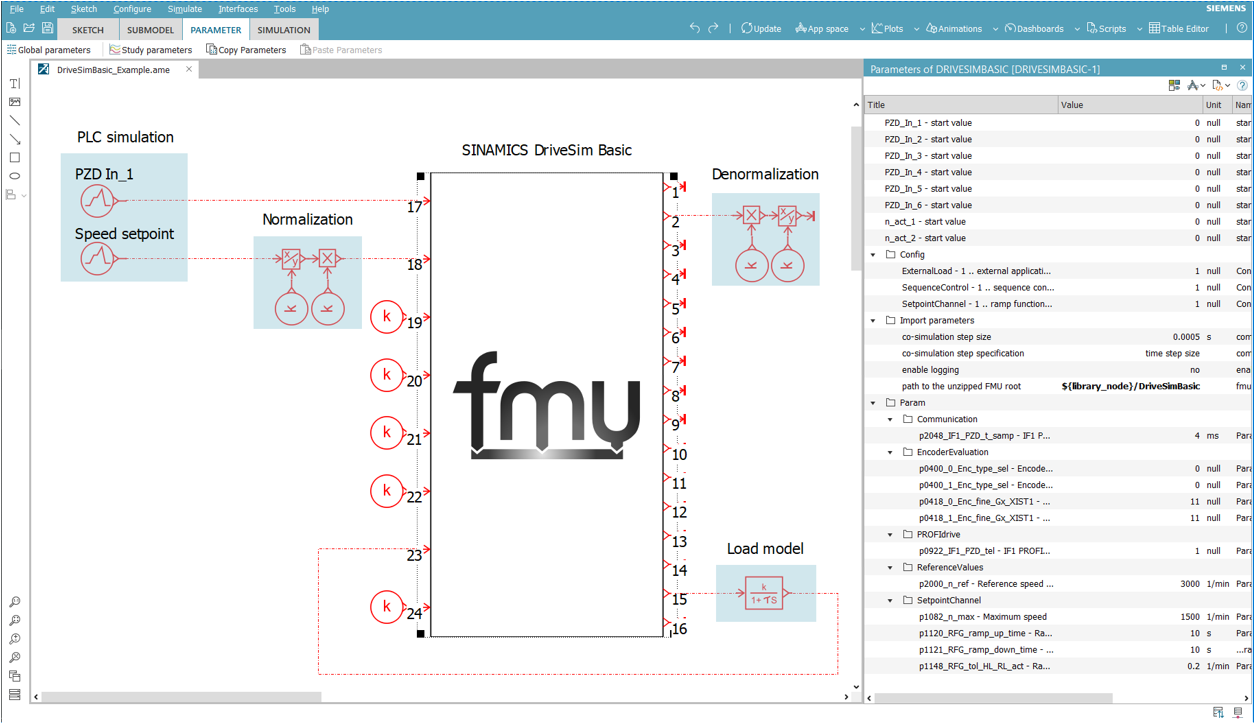Select the plain line drawing tool
Screen dimensions: 1254x723
(x=15, y=121)
